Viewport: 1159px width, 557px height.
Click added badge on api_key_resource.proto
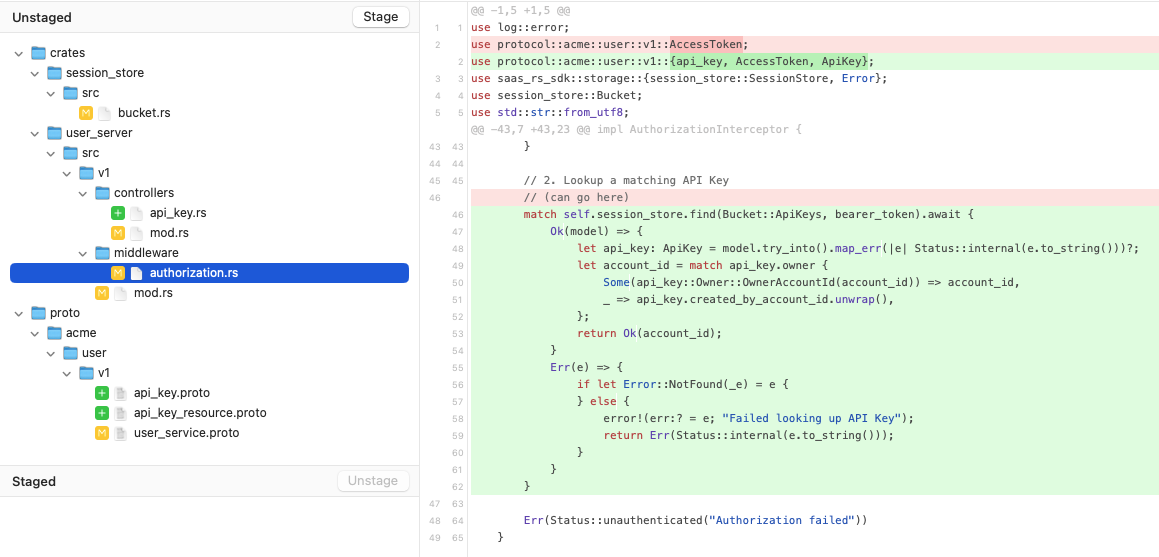pyautogui.click(x=102, y=413)
